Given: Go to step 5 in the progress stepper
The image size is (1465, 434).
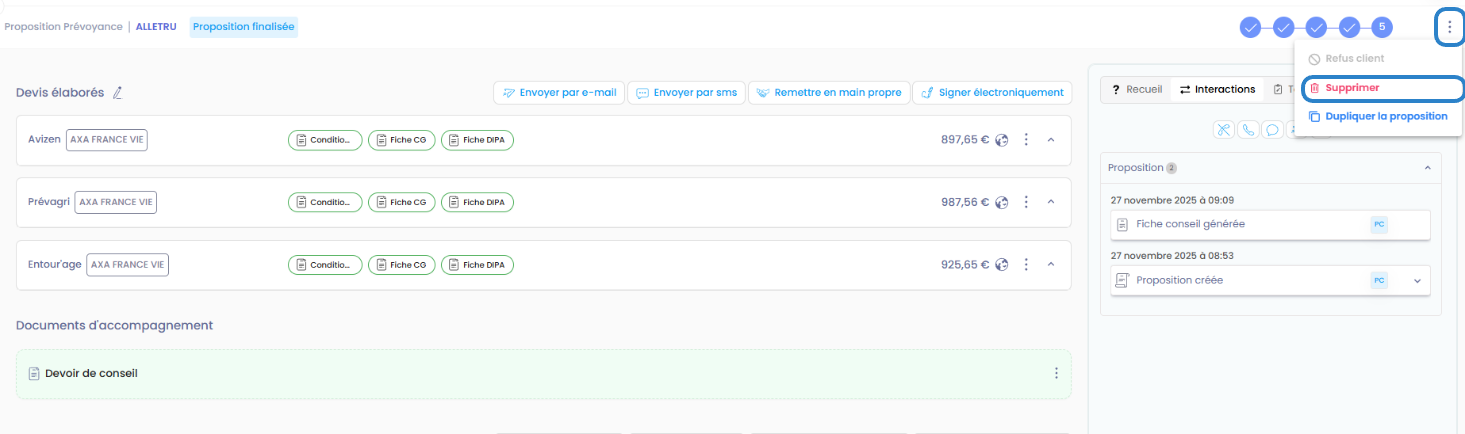Looking at the screenshot, I should click(1381, 27).
